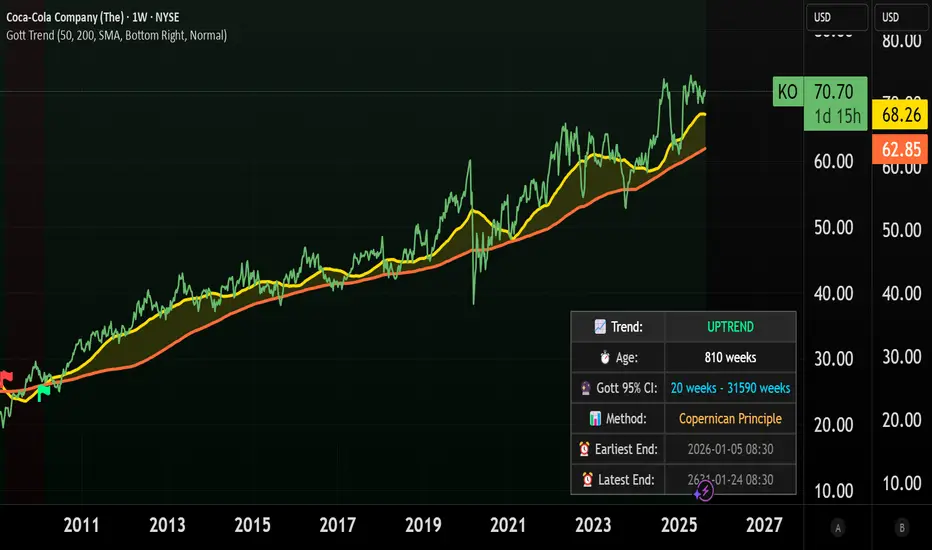Open the left USD currency selector
This screenshot has width=932, height=550.
836,17
